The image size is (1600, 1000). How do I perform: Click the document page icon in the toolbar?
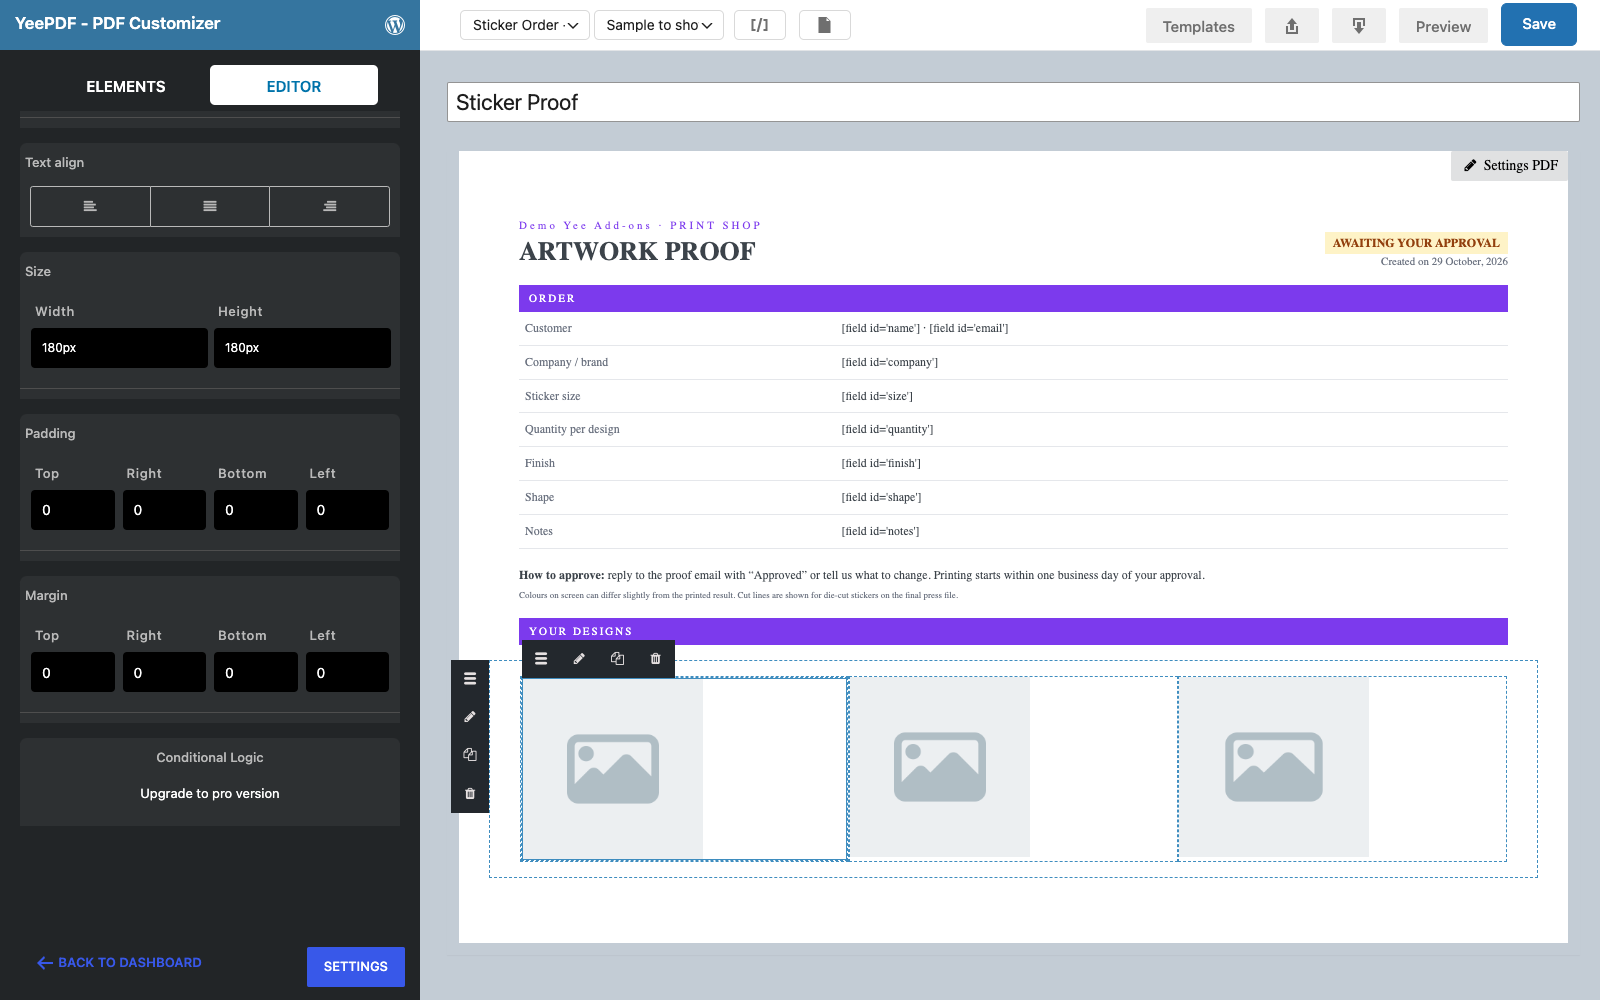click(x=825, y=25)
